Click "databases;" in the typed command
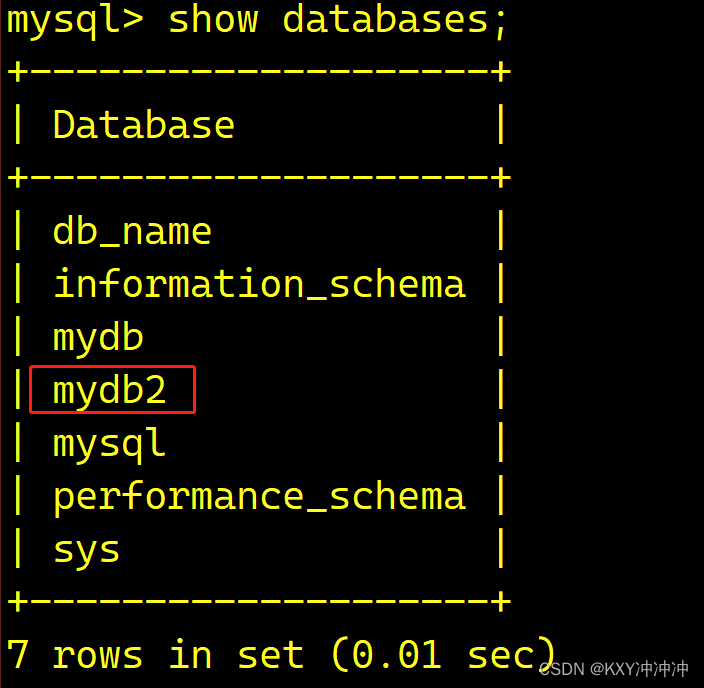 click(396, 20)
